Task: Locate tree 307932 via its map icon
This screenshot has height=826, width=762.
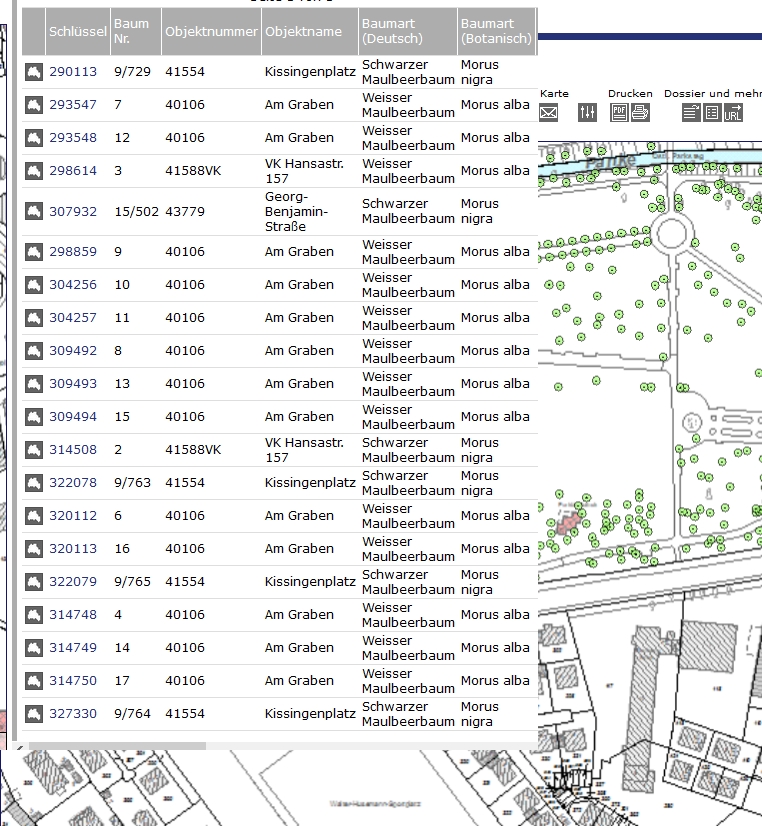Action: (x=34, y=212)
